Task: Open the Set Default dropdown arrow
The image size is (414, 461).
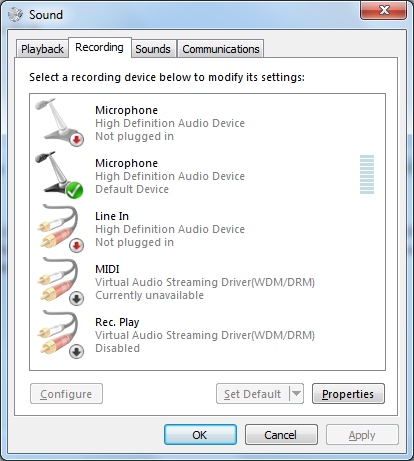Action: coord(296,394)
